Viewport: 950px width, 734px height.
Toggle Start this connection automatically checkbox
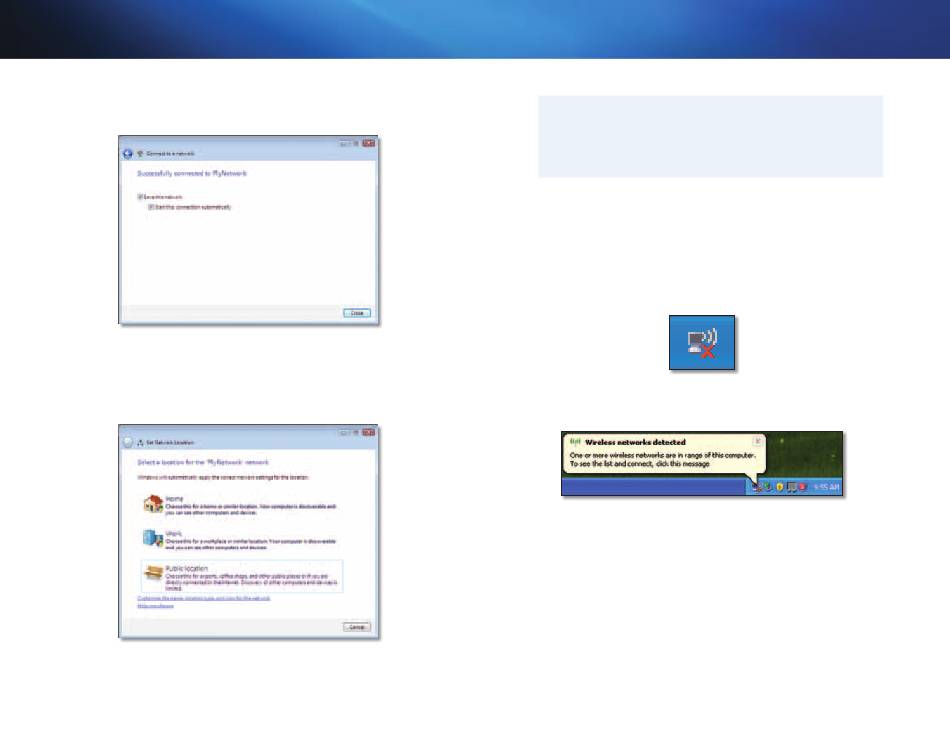[151, 207]
